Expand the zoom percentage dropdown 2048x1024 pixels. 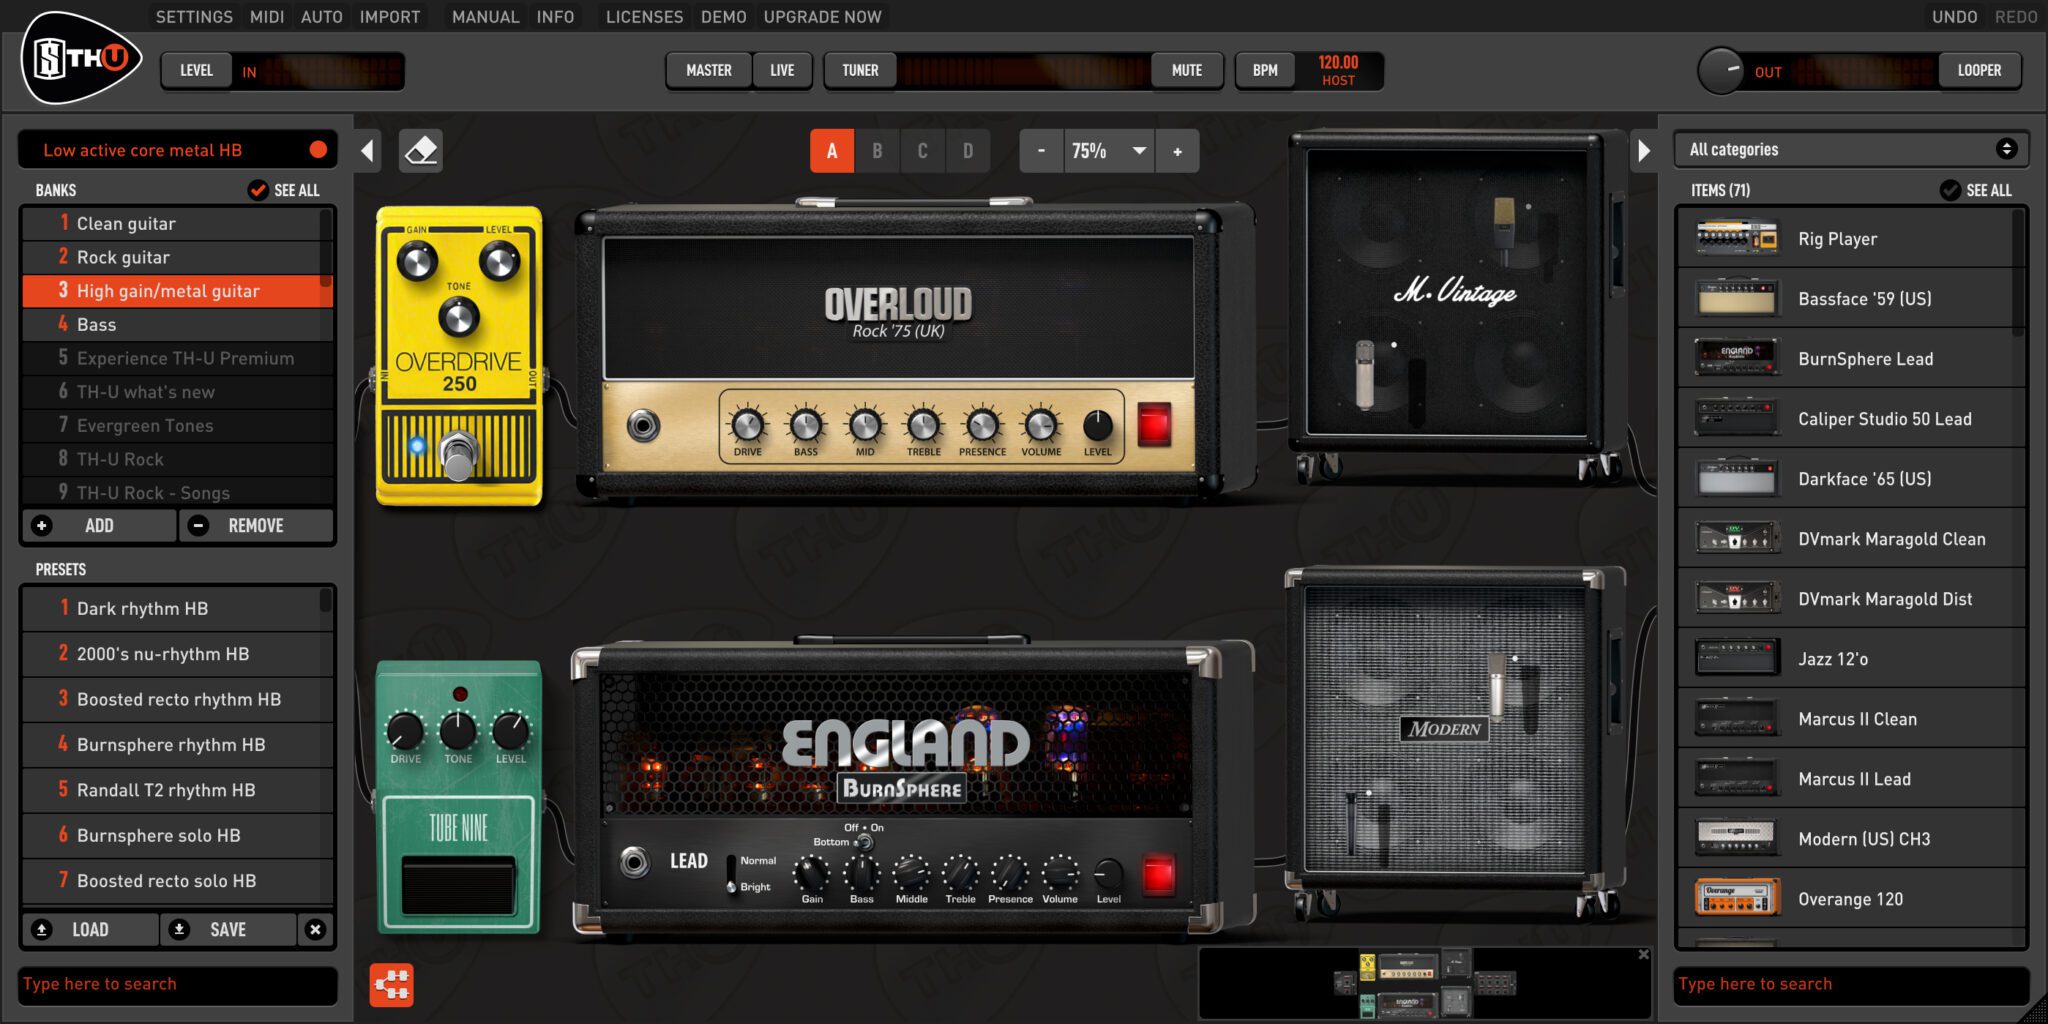tap(1138, 151)
